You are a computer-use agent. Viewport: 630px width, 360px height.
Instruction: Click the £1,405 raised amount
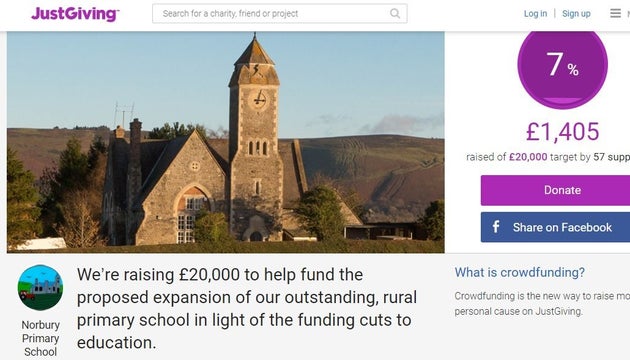(562, 132)
